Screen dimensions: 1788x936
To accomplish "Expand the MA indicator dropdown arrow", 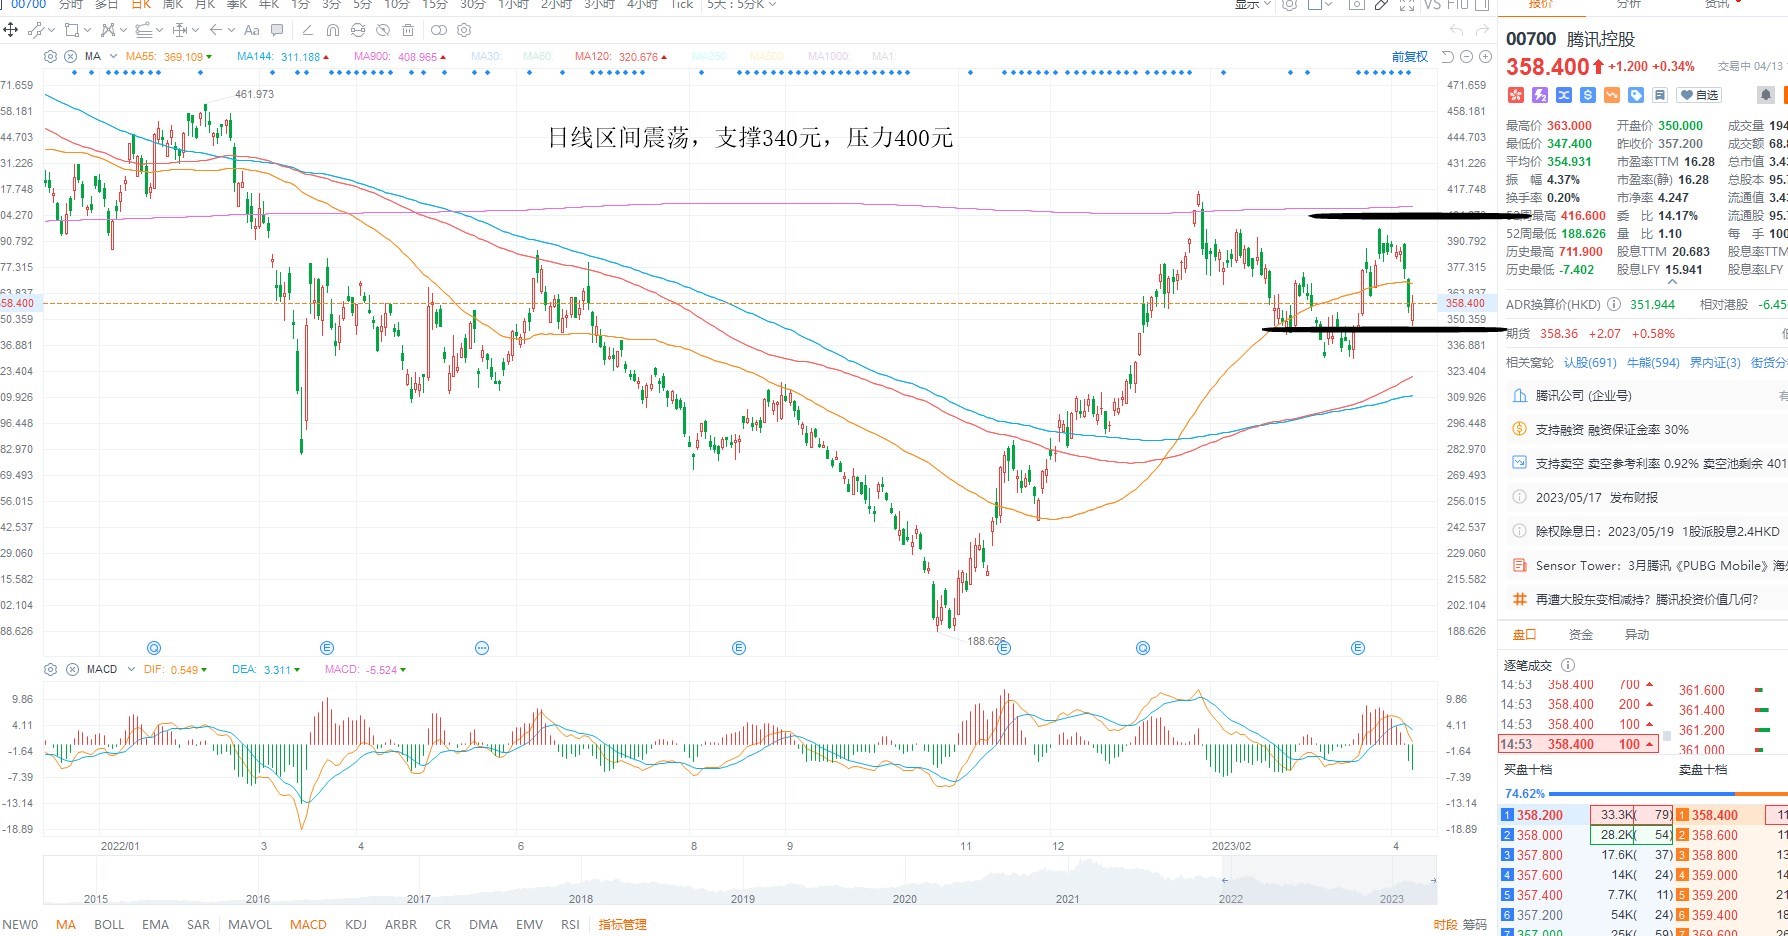I will click(113, 56).
